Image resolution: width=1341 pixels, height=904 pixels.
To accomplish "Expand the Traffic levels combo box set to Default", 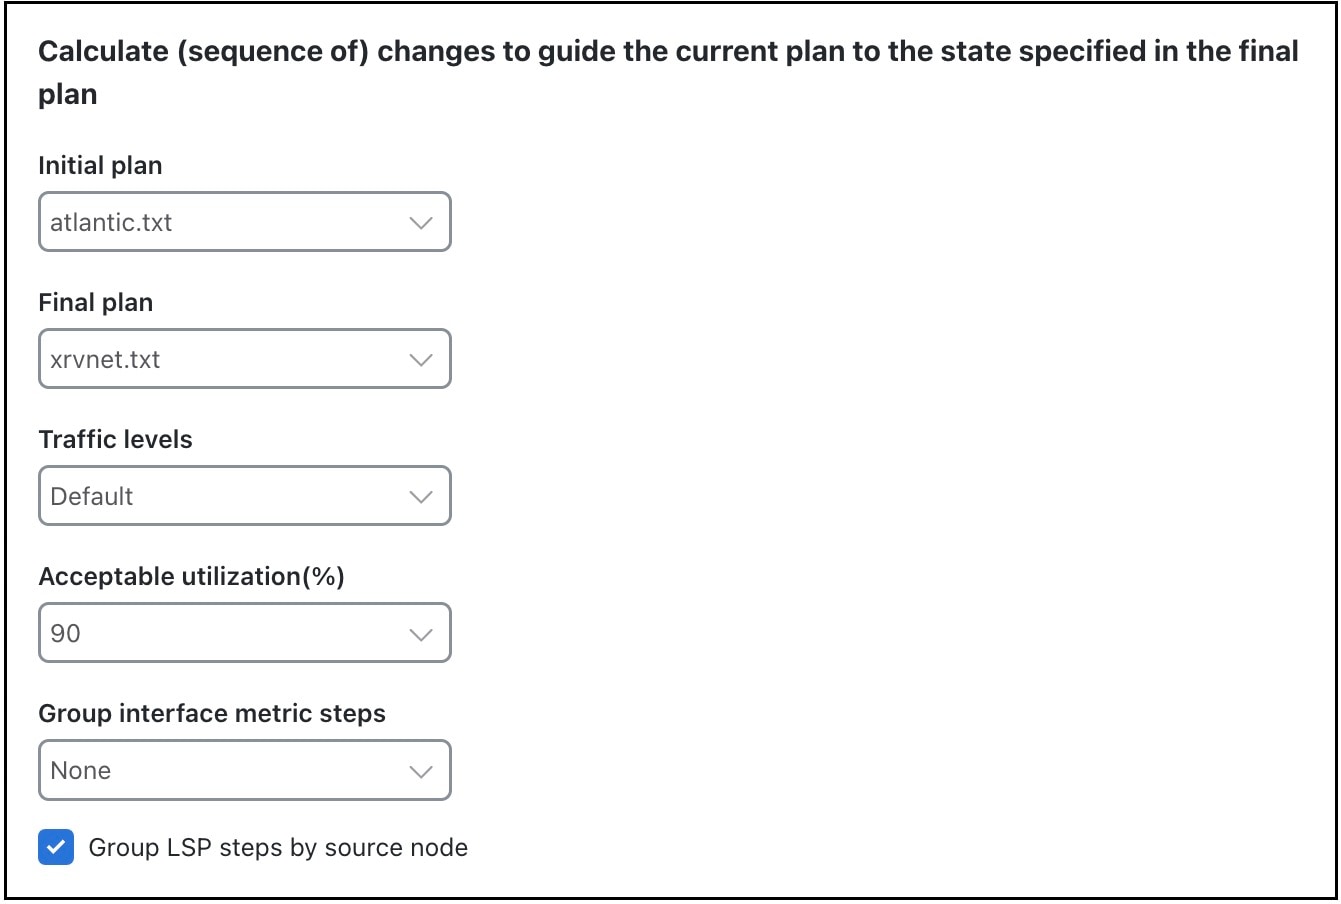I will point(245,496).
